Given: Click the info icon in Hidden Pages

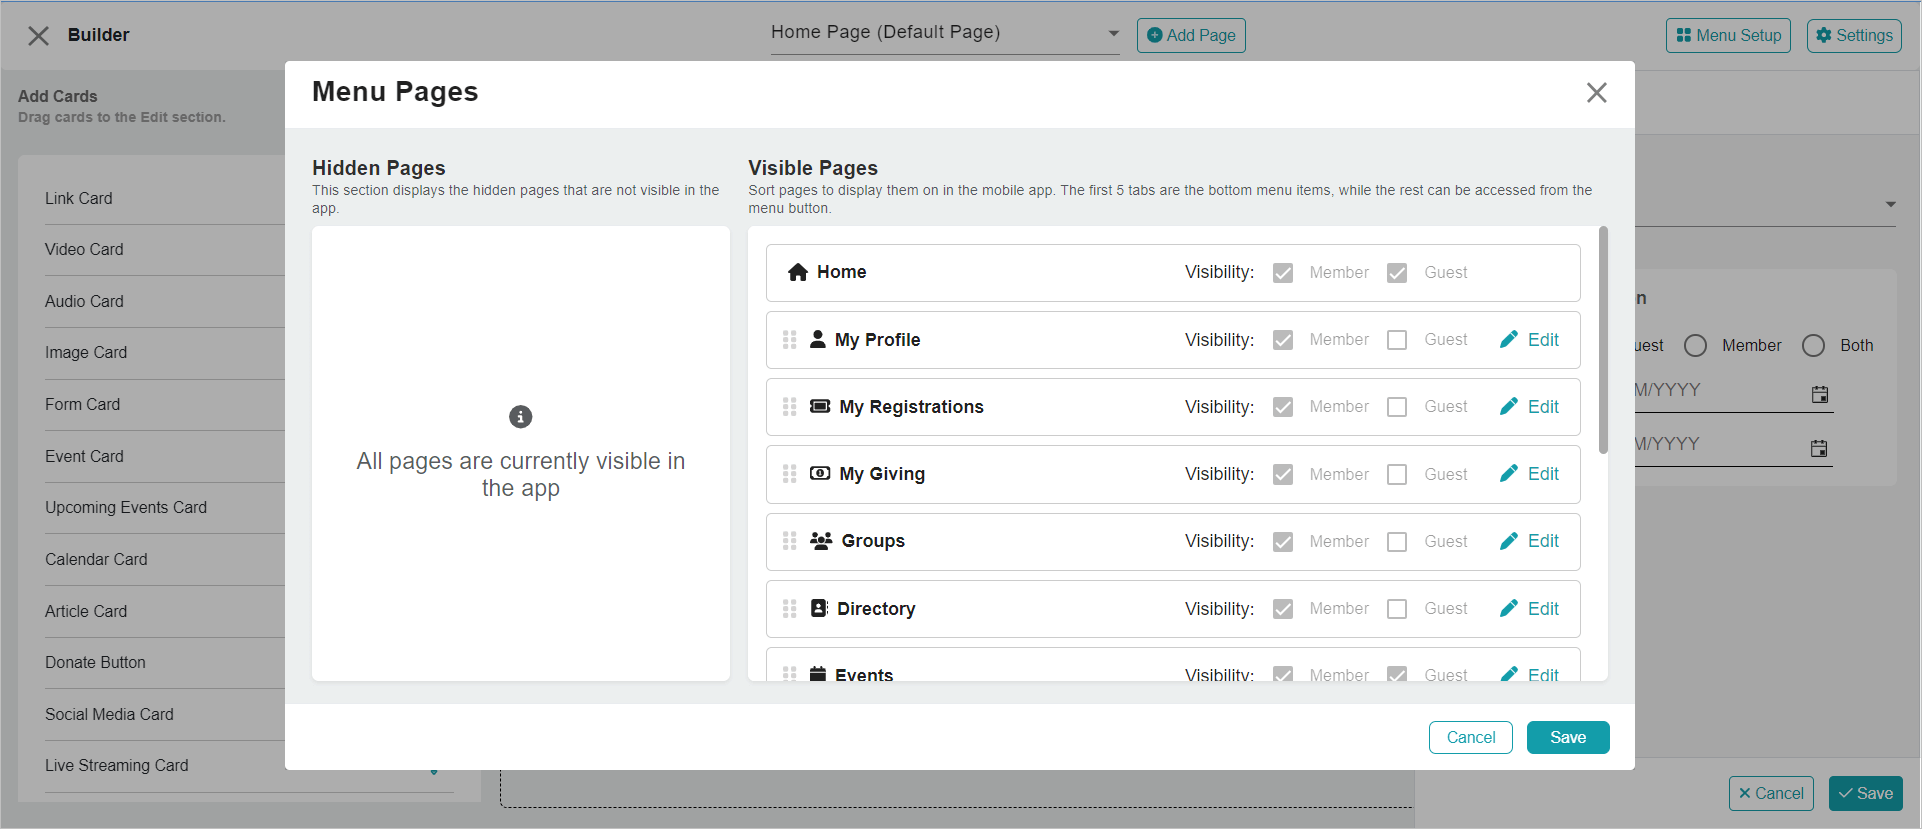Looking at the screenshot, I should (x=521, y=417).
